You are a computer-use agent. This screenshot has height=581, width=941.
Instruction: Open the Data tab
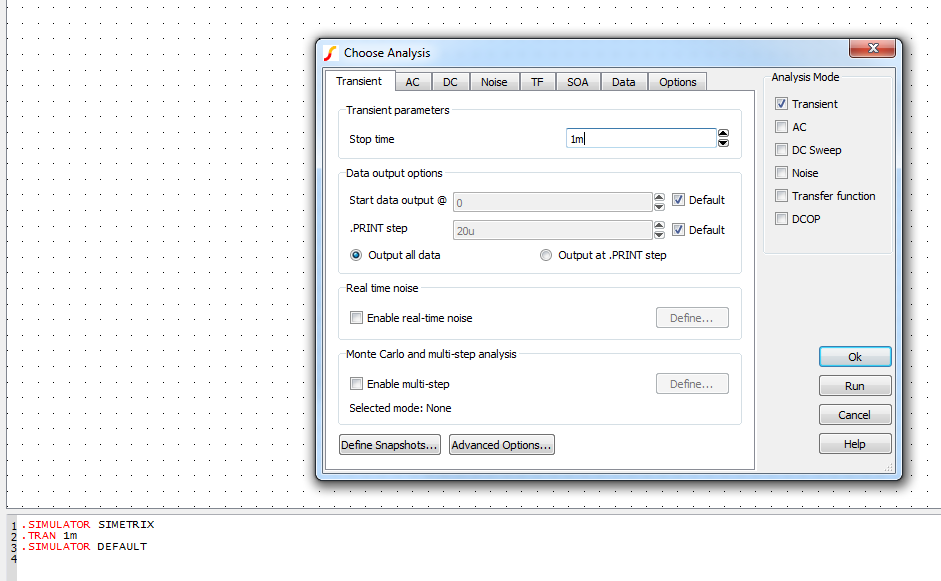coord(624,81)
